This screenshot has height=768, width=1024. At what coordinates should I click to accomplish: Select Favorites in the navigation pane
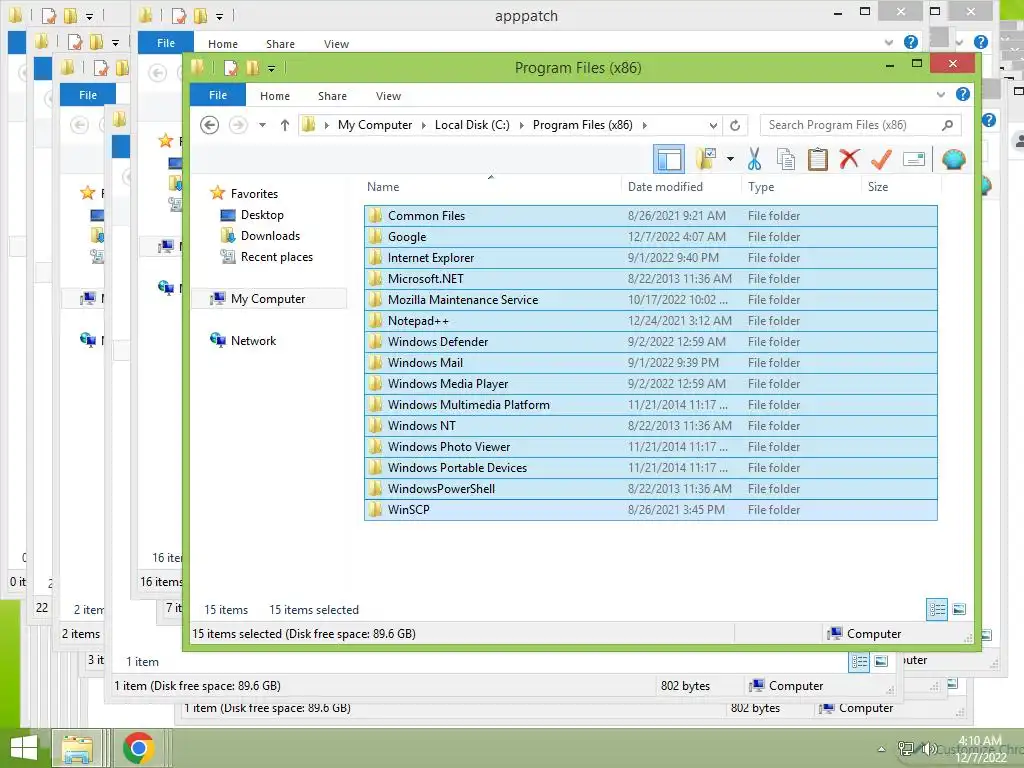coord(254,193)
